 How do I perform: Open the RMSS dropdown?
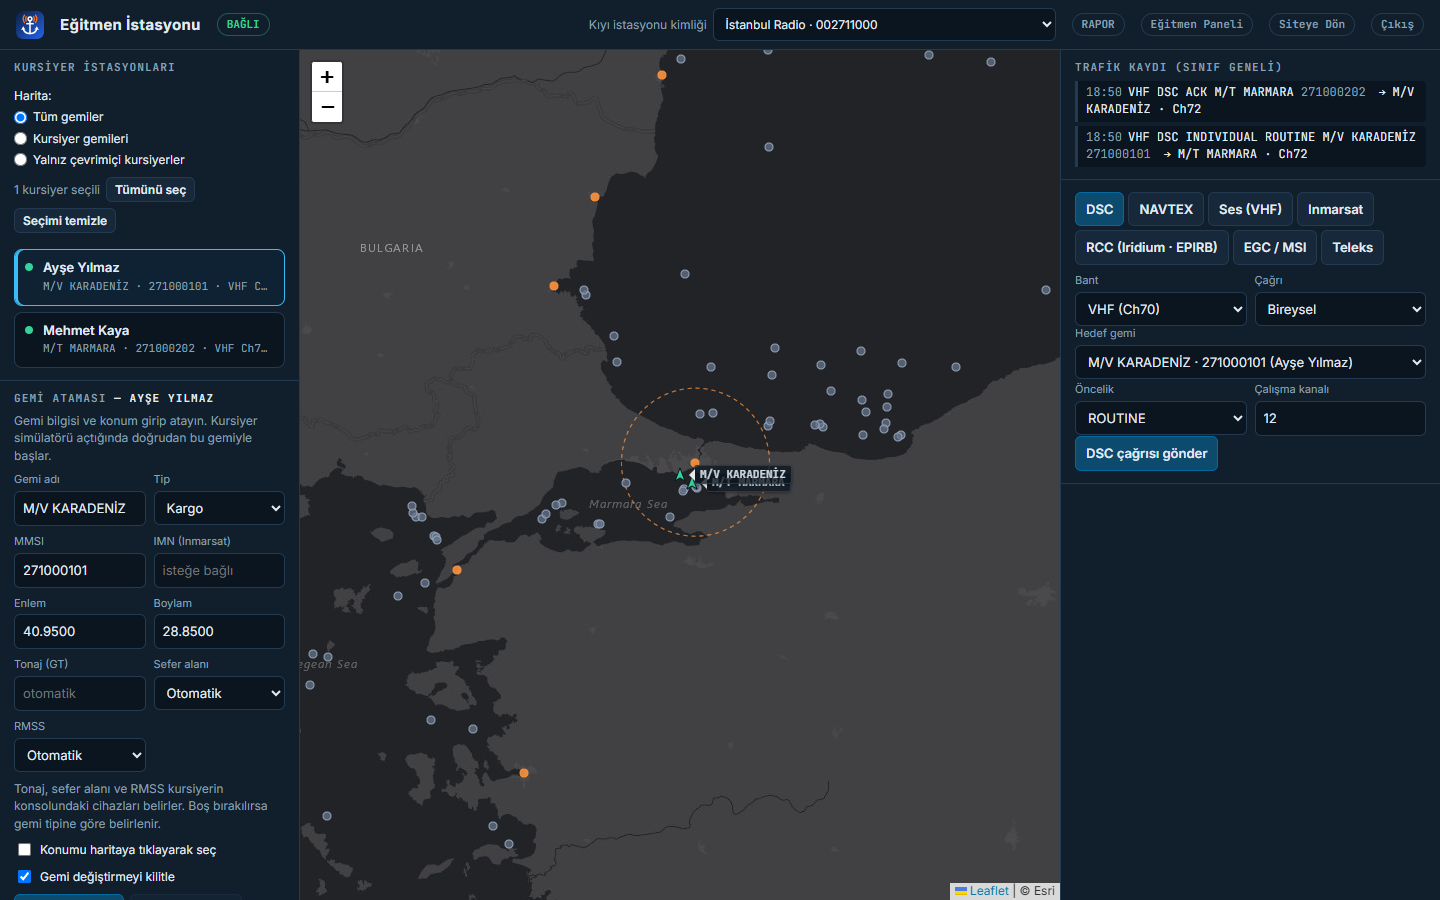tap(80, 755)
